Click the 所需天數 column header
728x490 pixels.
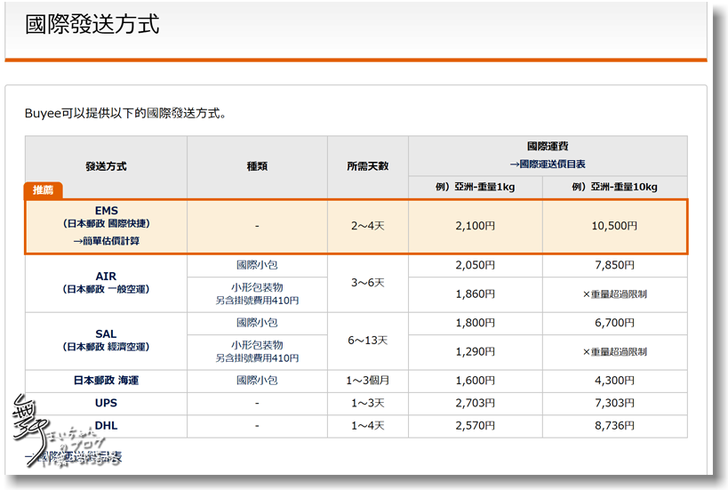pos(367,166)
